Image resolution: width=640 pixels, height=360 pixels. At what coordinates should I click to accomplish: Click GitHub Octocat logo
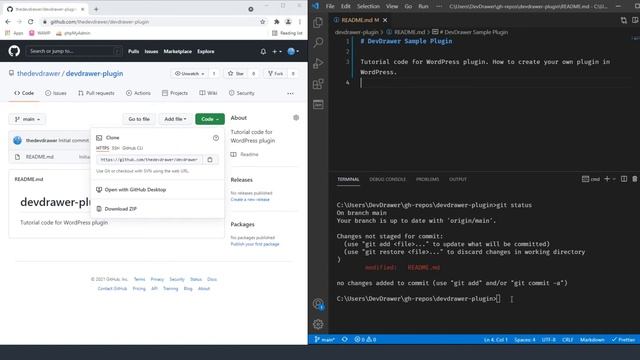14,51
